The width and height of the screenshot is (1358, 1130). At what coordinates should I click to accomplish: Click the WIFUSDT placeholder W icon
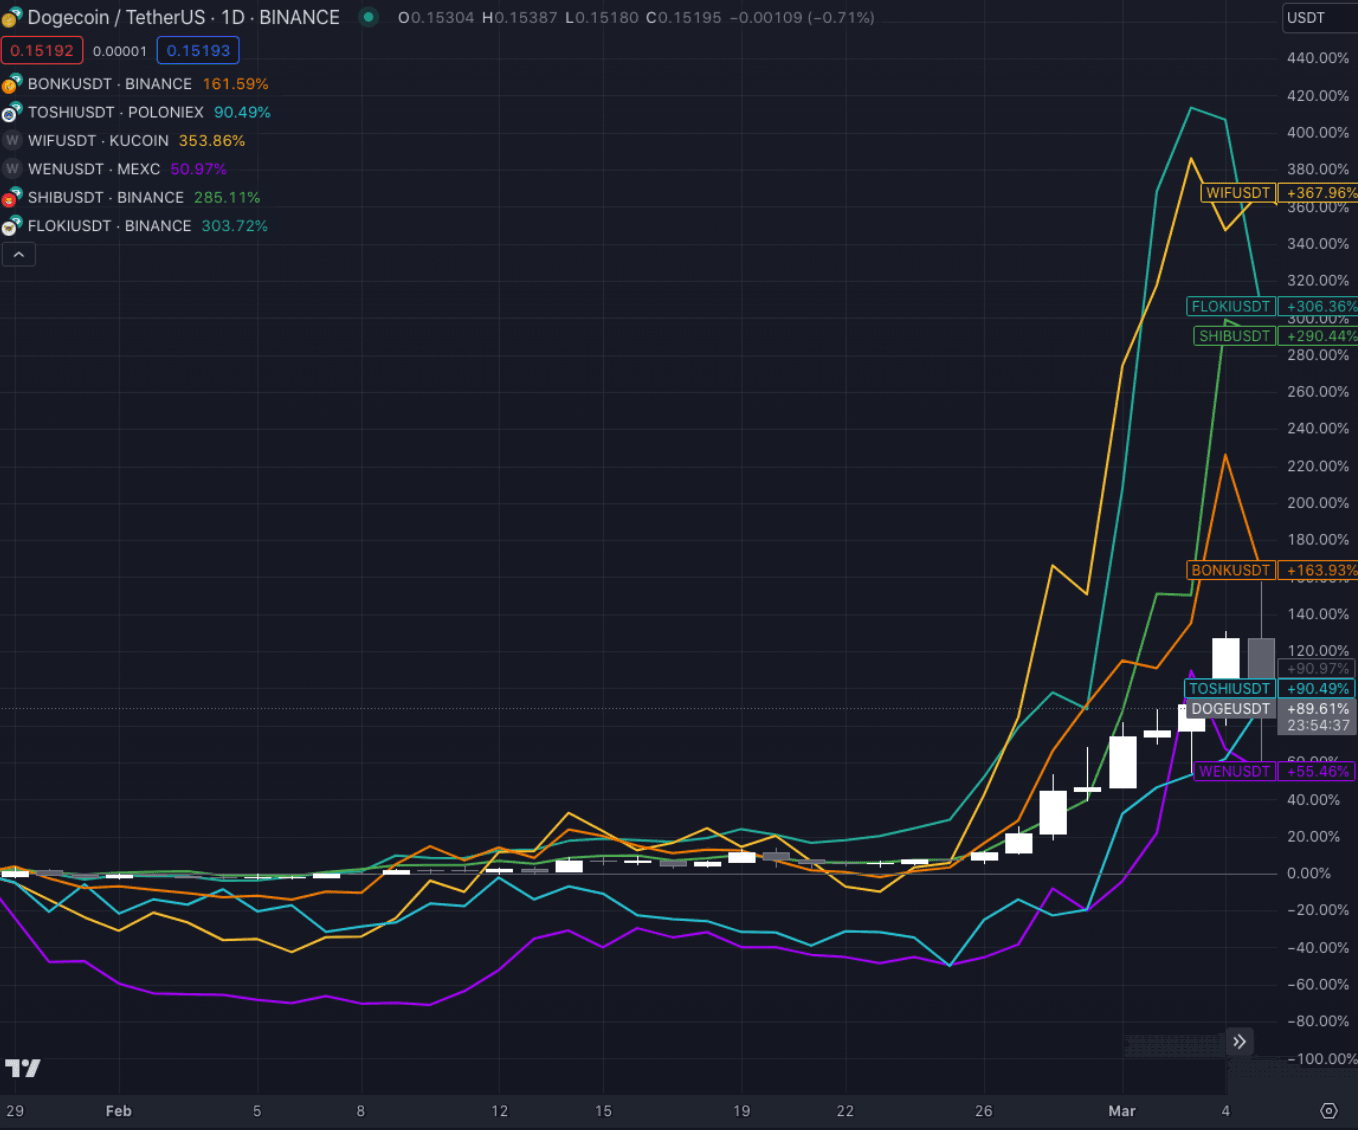(x=12, y=141)
